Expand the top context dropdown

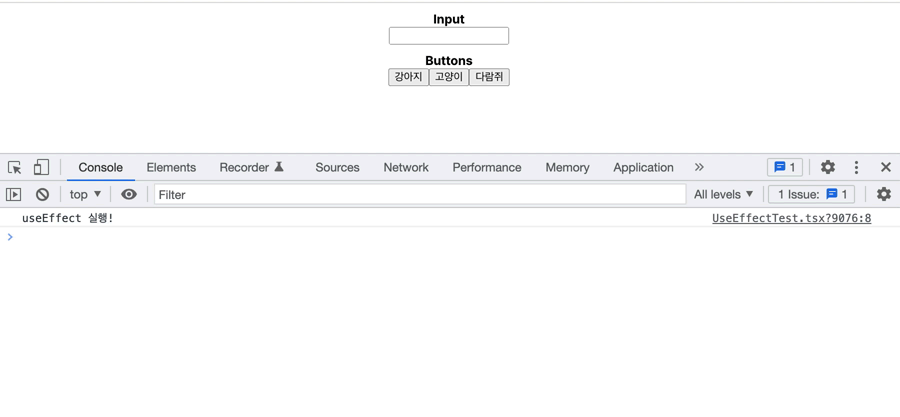[x=85, y=195]
